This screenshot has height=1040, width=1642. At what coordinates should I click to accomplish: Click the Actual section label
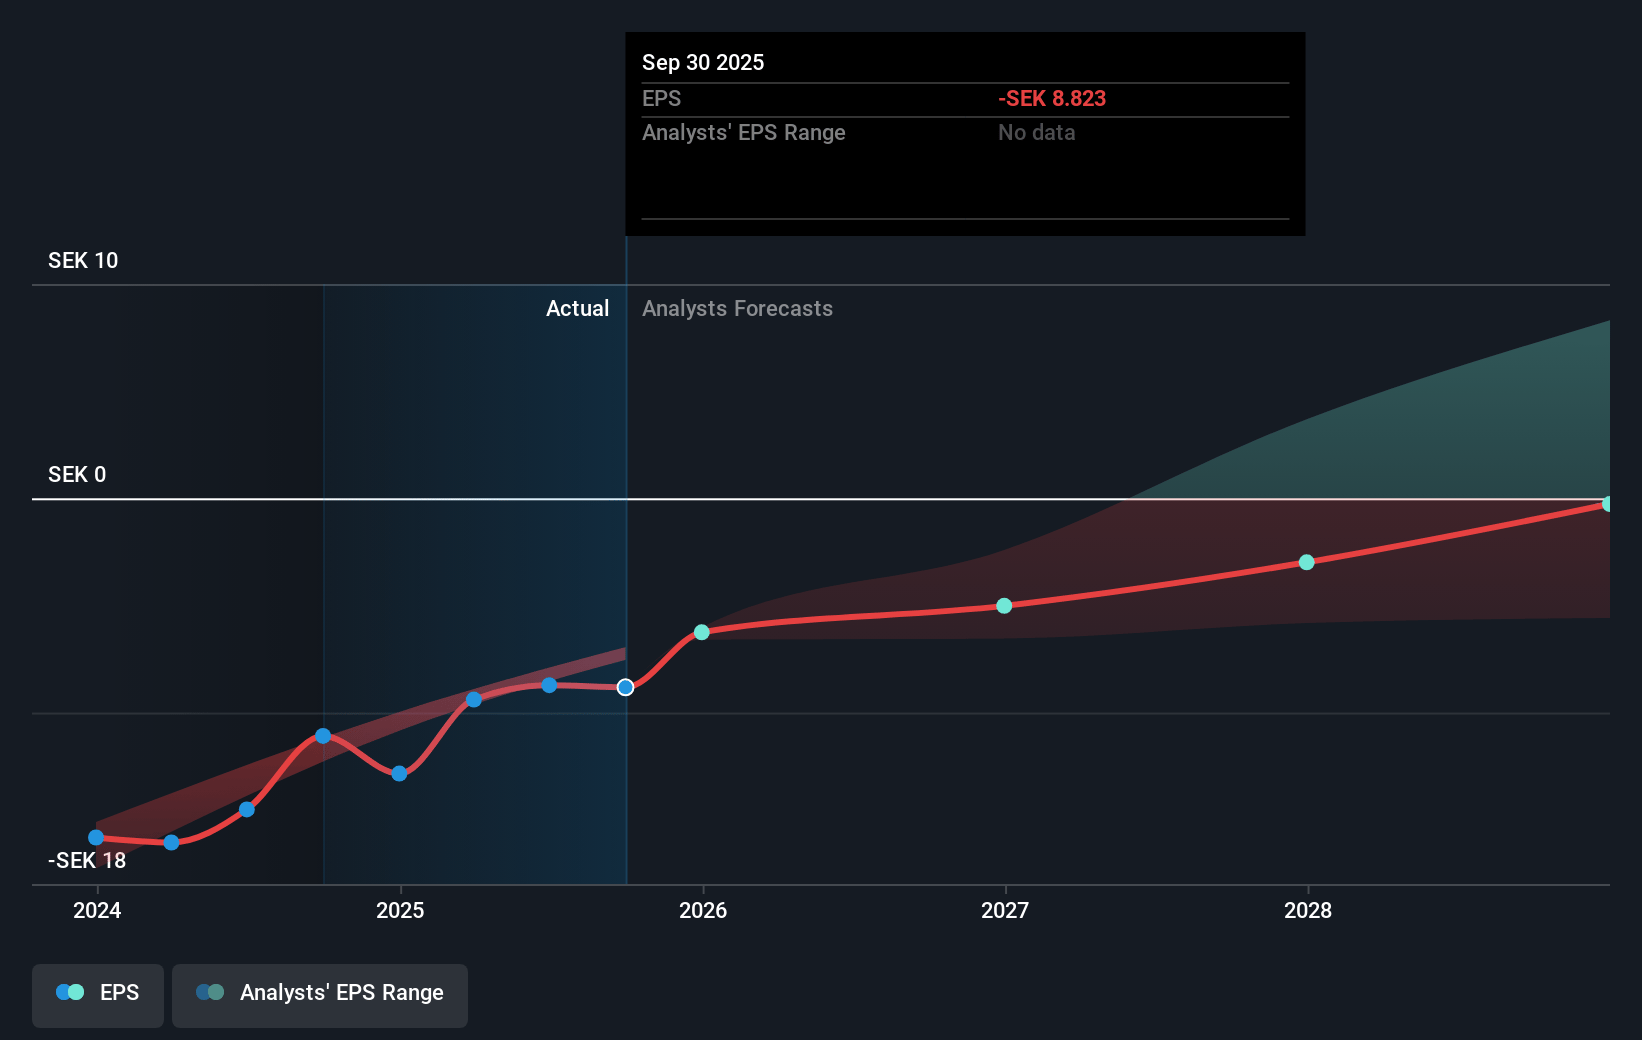click(577, 309)
